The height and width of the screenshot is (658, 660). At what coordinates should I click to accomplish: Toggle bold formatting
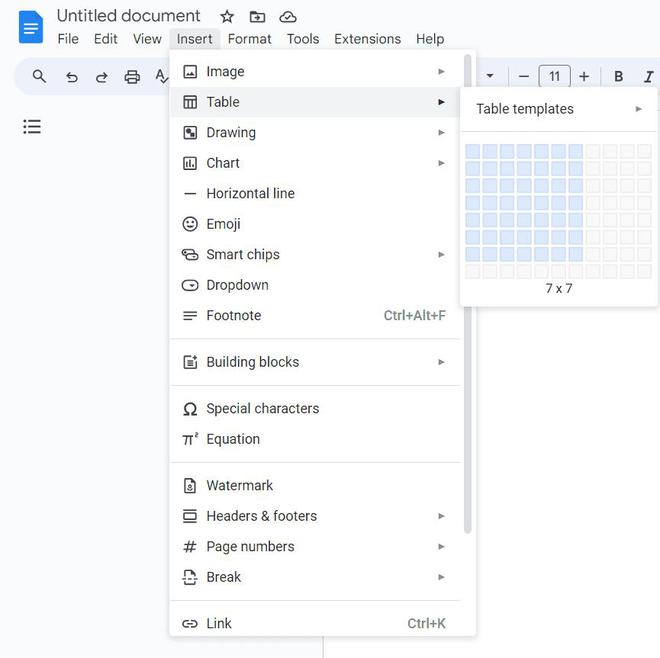click(618, 77)
